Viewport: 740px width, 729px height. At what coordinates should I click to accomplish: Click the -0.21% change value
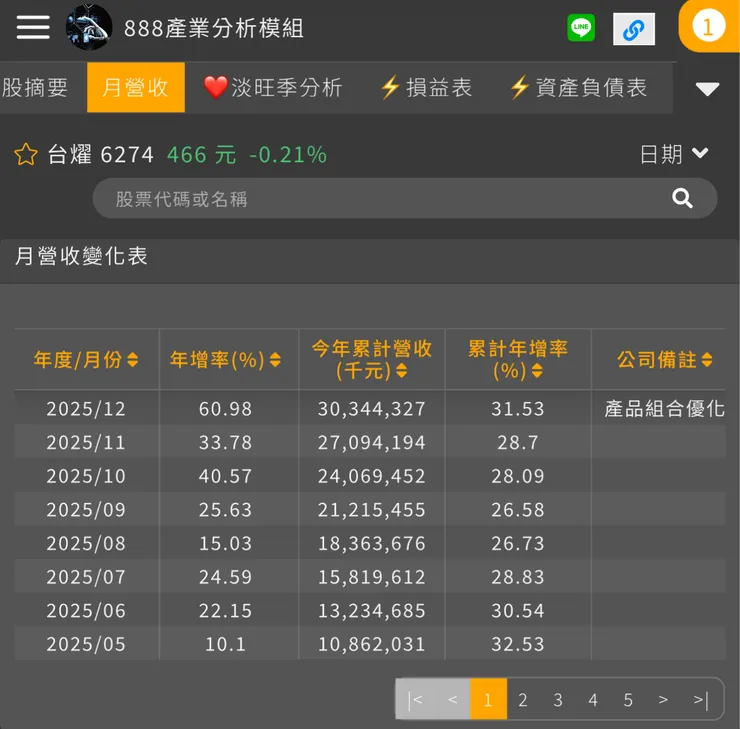[x=288, y=155]
